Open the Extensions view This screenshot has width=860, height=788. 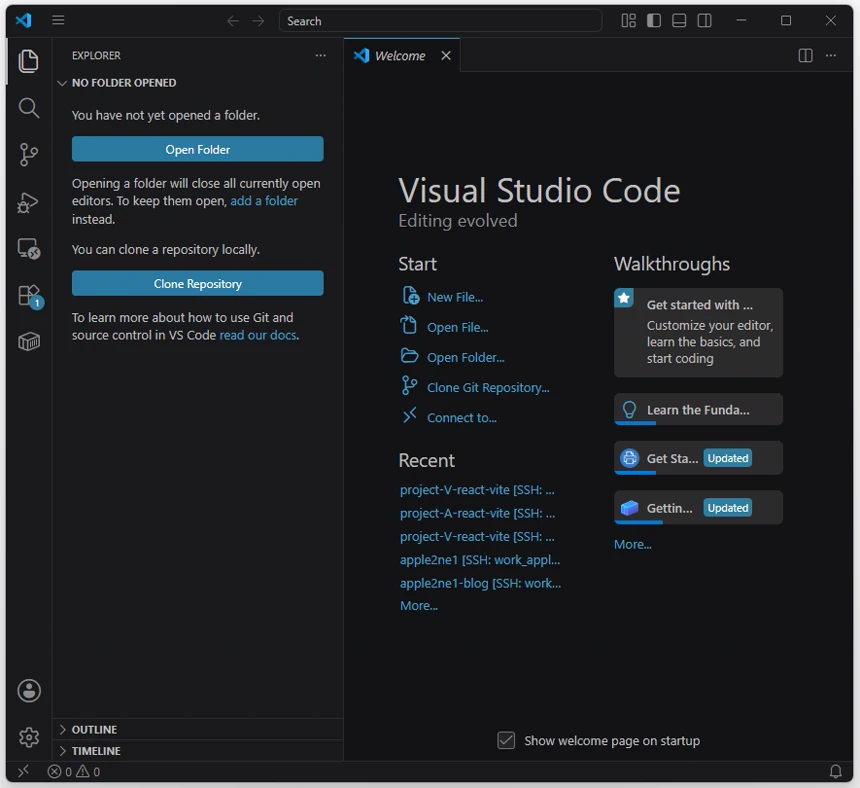point(29,296)
